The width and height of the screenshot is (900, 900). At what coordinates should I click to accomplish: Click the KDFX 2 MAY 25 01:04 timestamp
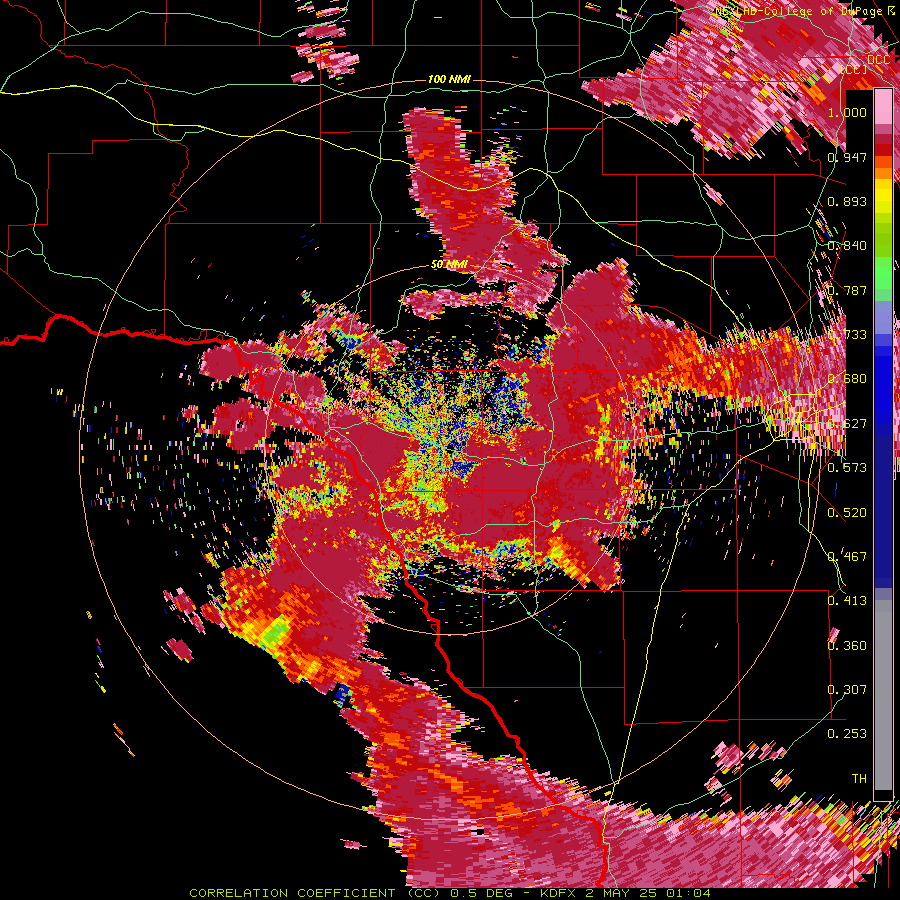(x=625, y=893)
